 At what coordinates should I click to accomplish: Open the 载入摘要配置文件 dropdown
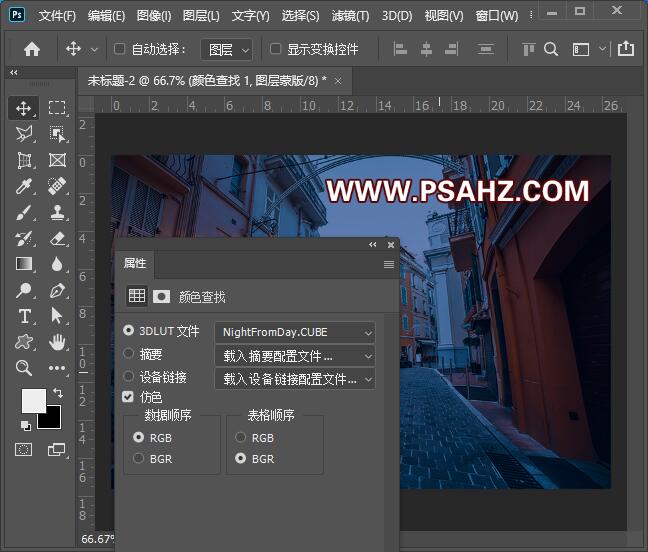click(x=295, y=356)
